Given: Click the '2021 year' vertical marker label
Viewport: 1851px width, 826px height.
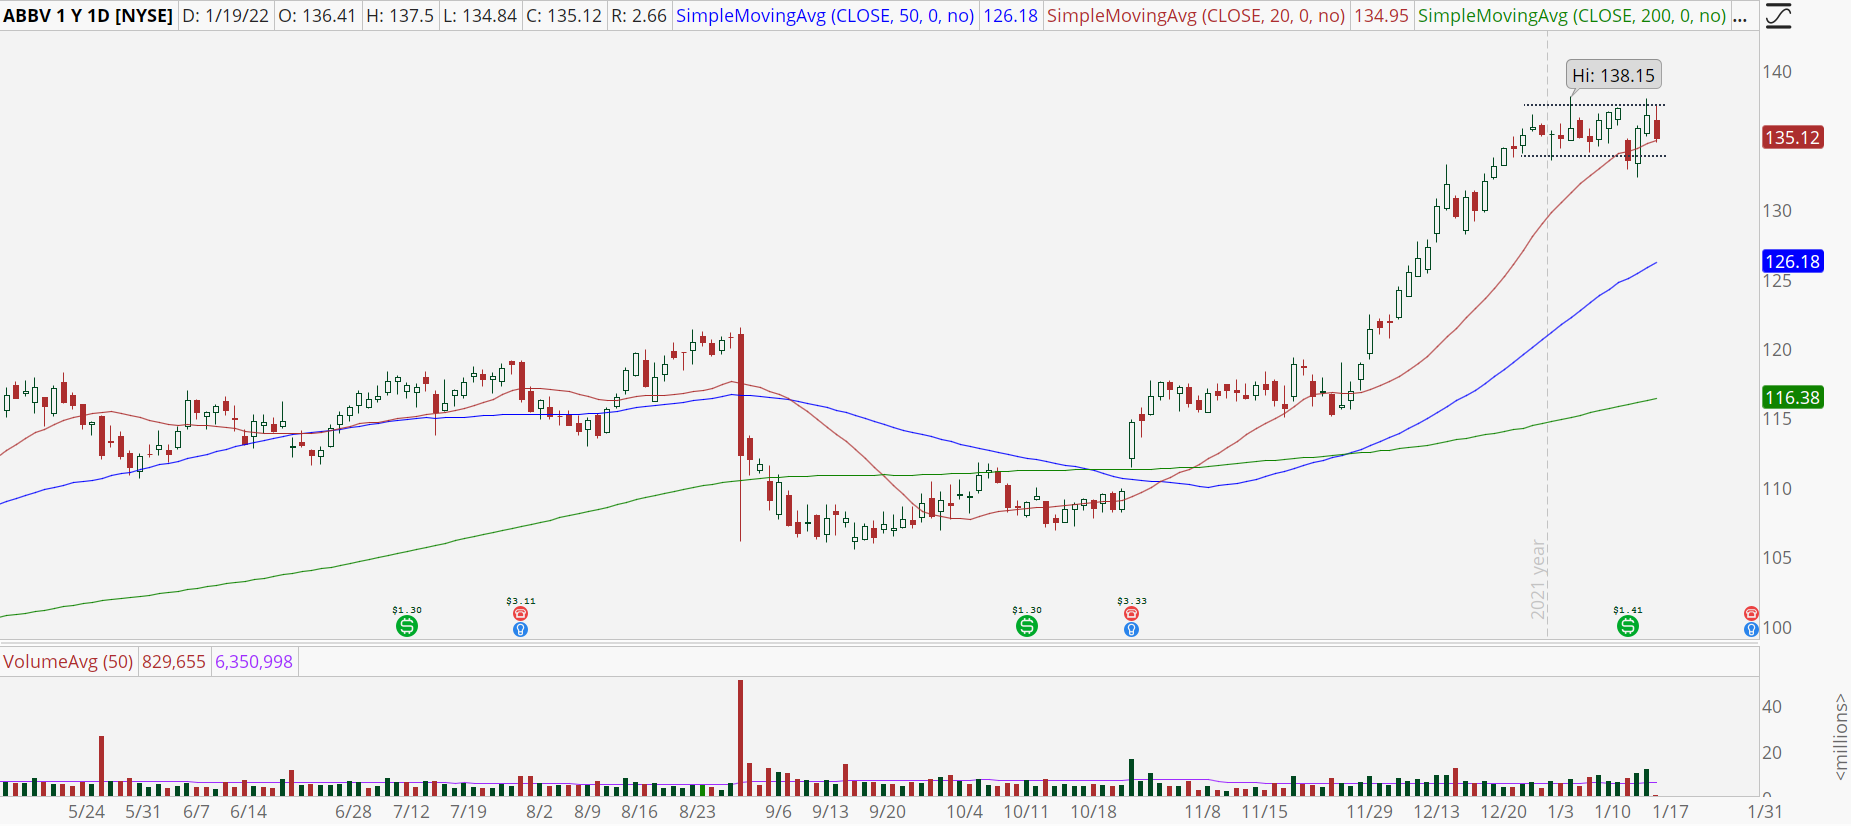Looking at the screenshot, I should (1538, 579).
